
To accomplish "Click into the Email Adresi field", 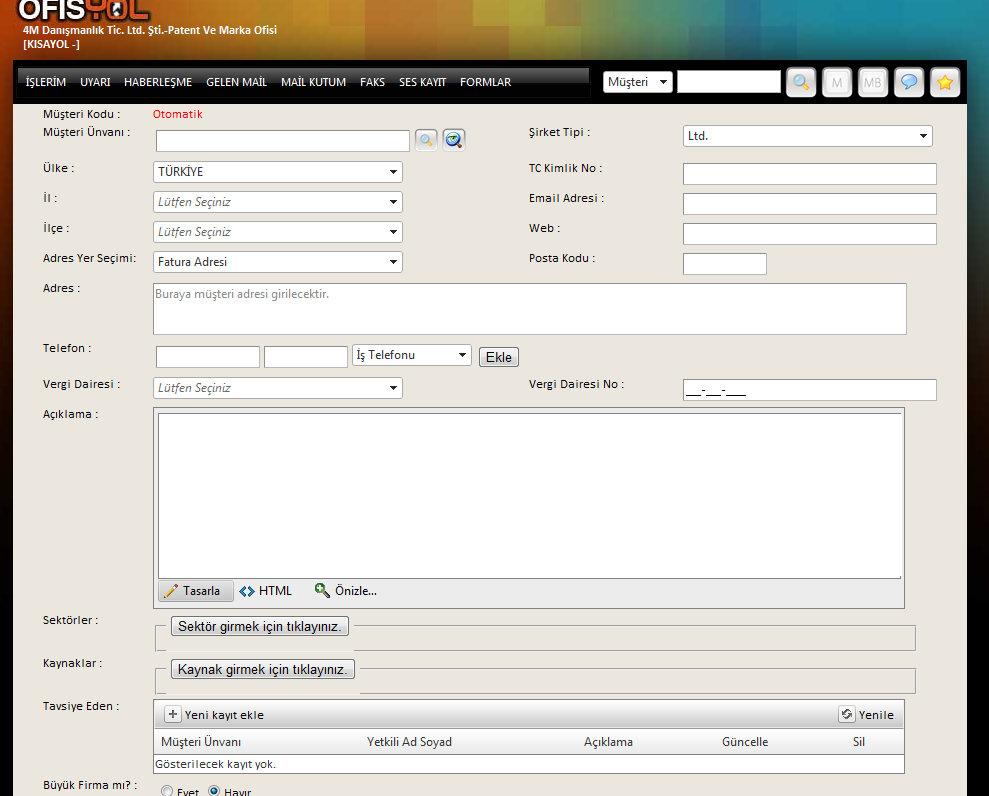I will tap(809, 204).
